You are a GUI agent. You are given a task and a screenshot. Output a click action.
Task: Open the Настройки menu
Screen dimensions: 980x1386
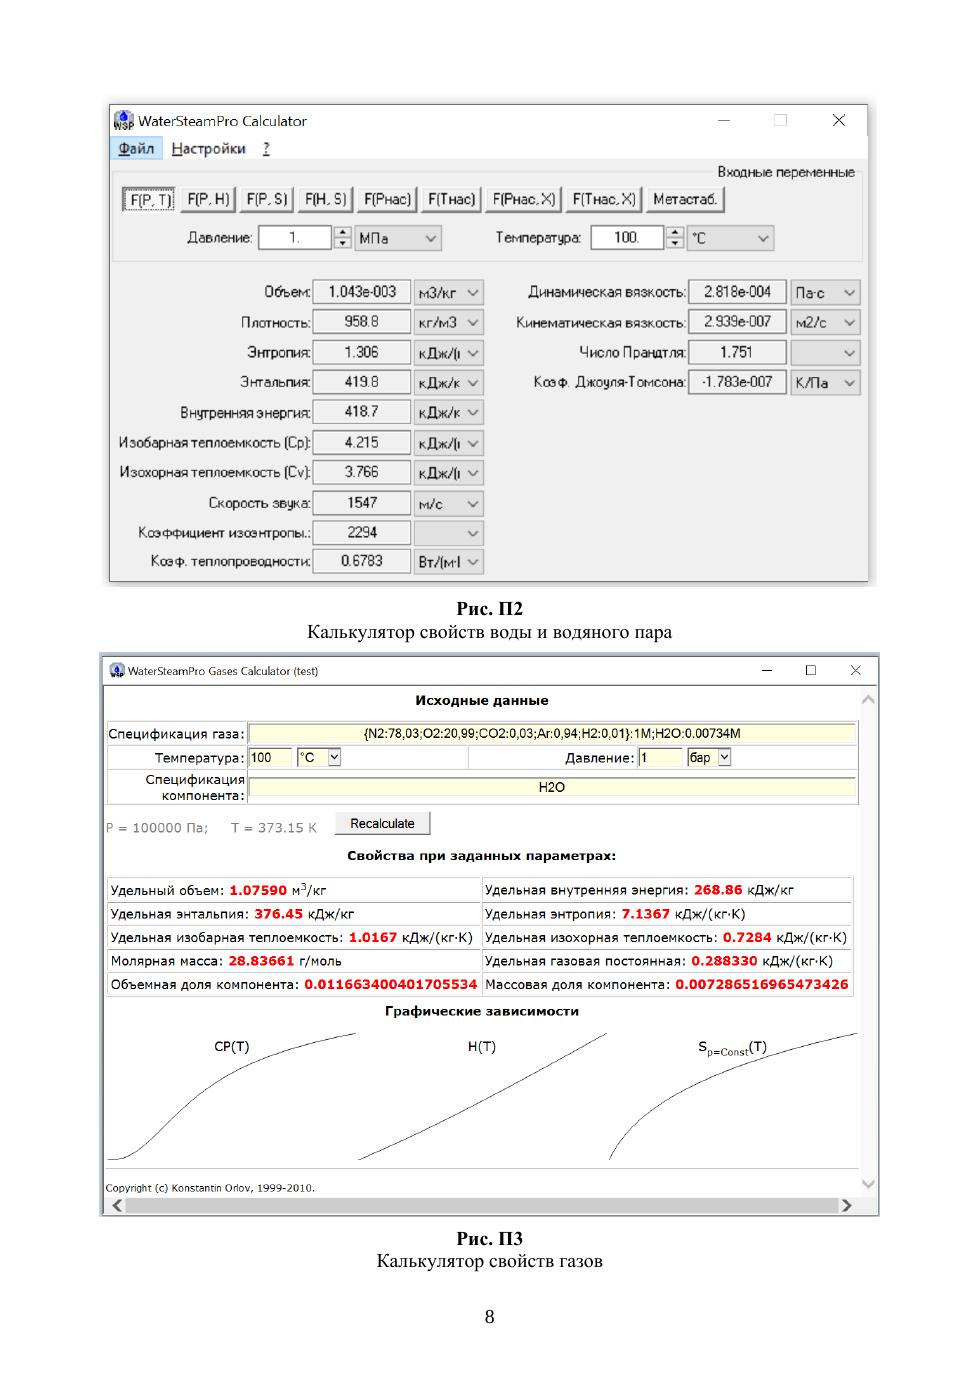point(208,149)
